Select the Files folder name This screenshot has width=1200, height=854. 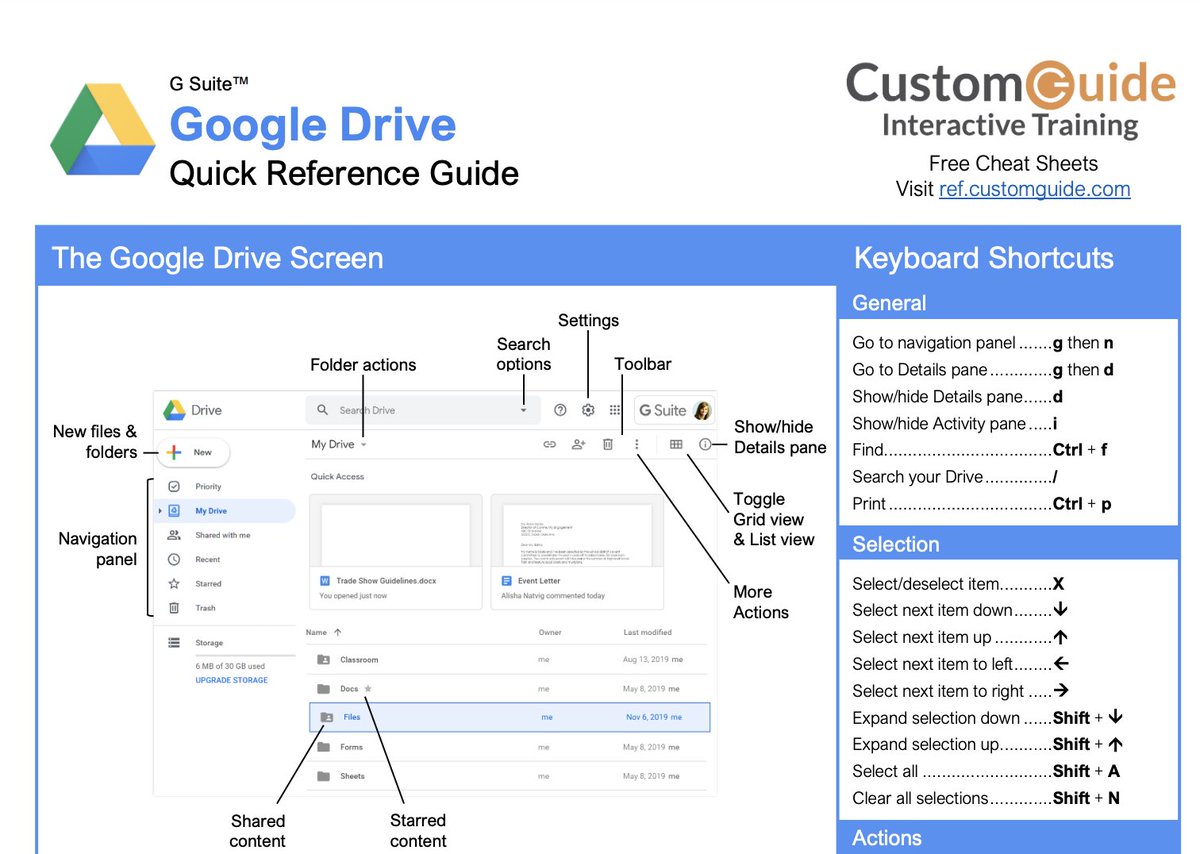[x=352, y=717]
